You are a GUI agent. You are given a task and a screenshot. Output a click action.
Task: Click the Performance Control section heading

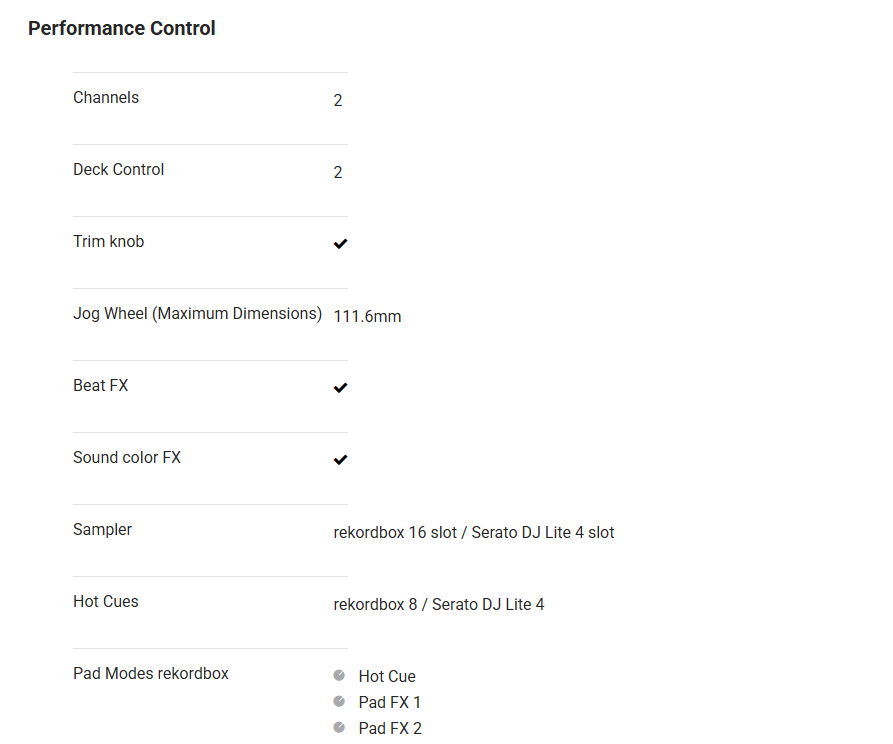click(x=122, y=28)
